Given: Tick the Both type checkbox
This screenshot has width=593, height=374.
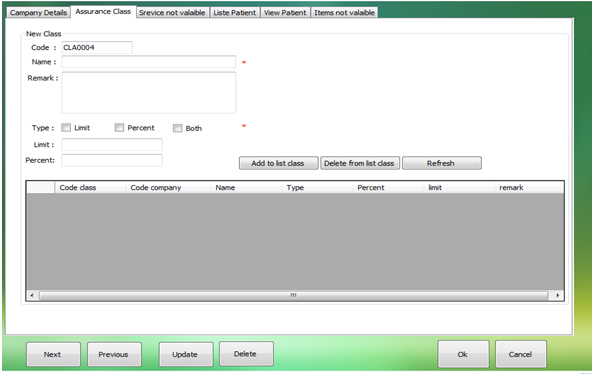Looking at the screenshot, I should (177, 128).
